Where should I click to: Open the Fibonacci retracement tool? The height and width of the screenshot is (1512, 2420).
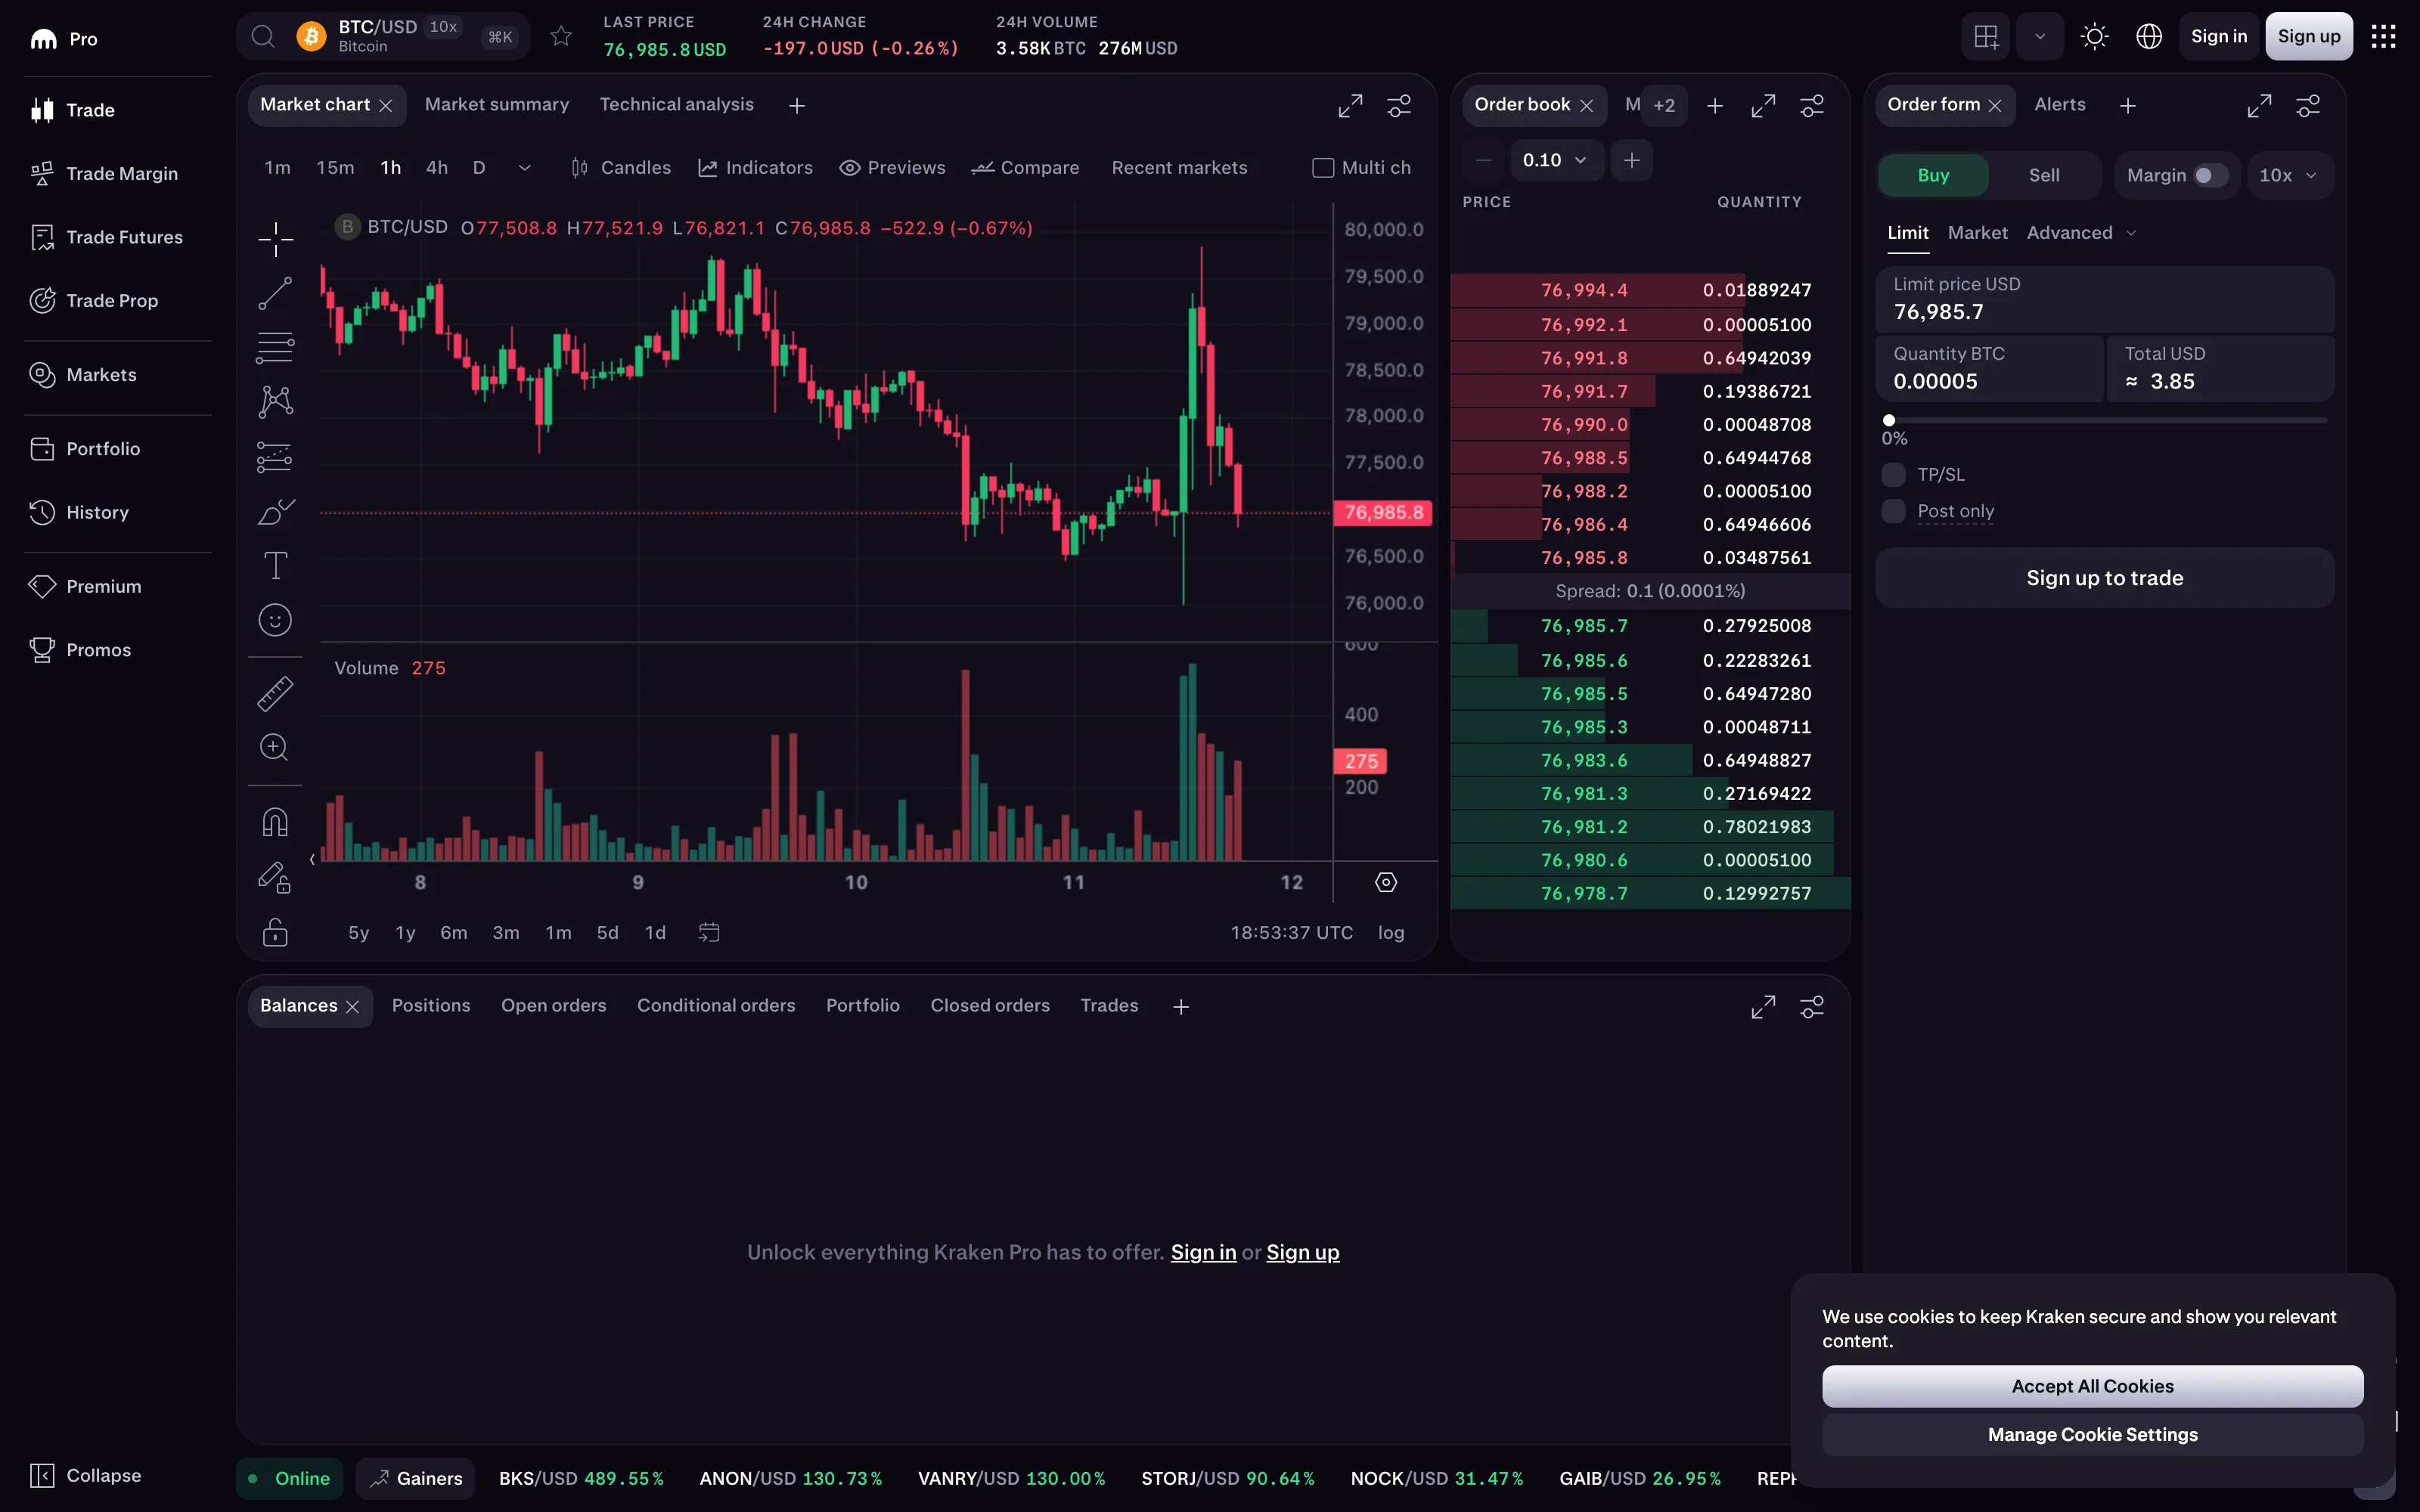pyautogui.click(x=275, y=347)
